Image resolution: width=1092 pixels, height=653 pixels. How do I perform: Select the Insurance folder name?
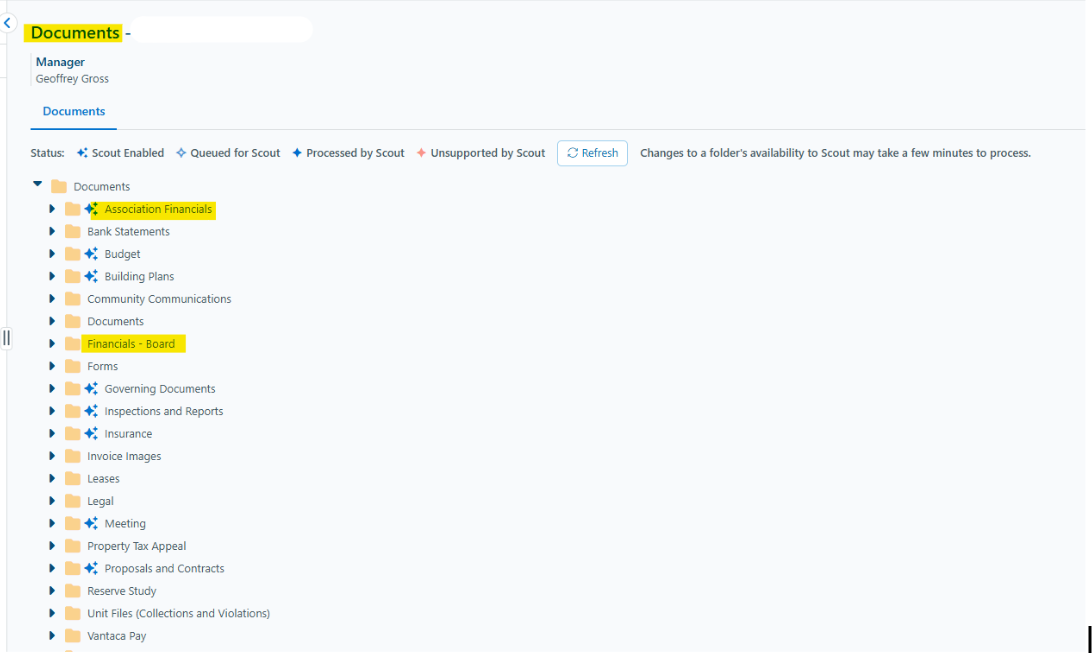[x=128, y=434]
